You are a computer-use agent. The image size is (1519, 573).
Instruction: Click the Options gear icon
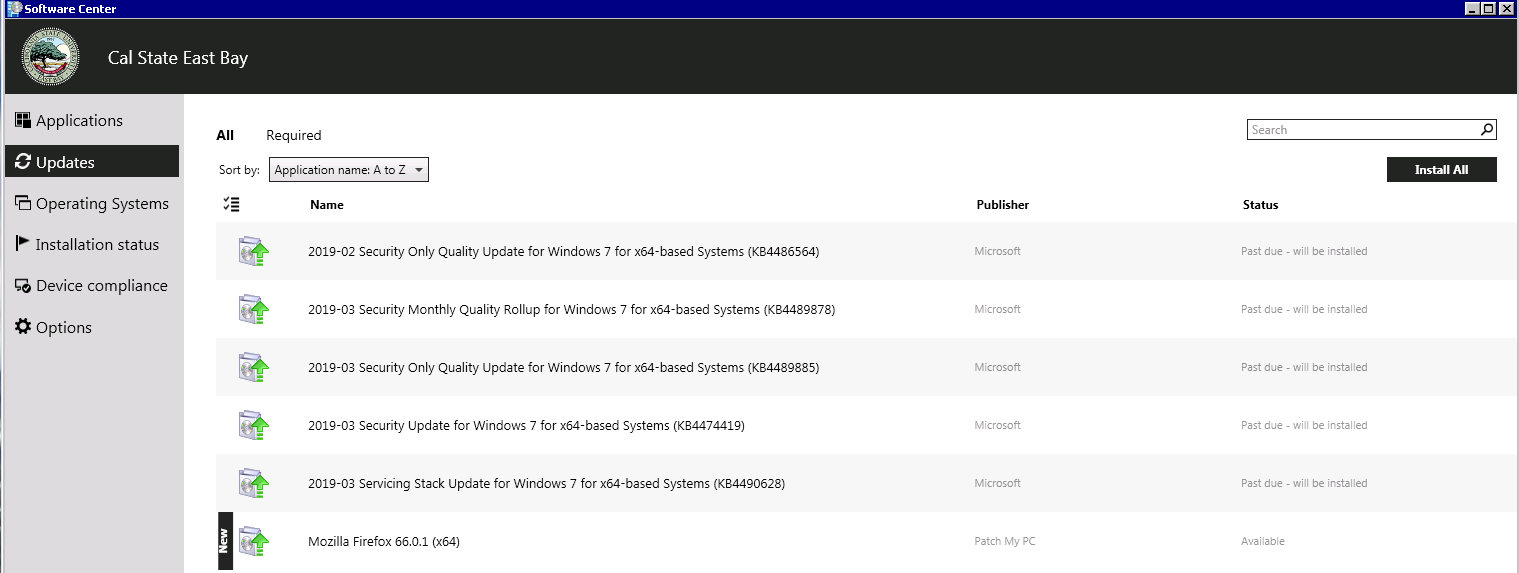point(23,327)
